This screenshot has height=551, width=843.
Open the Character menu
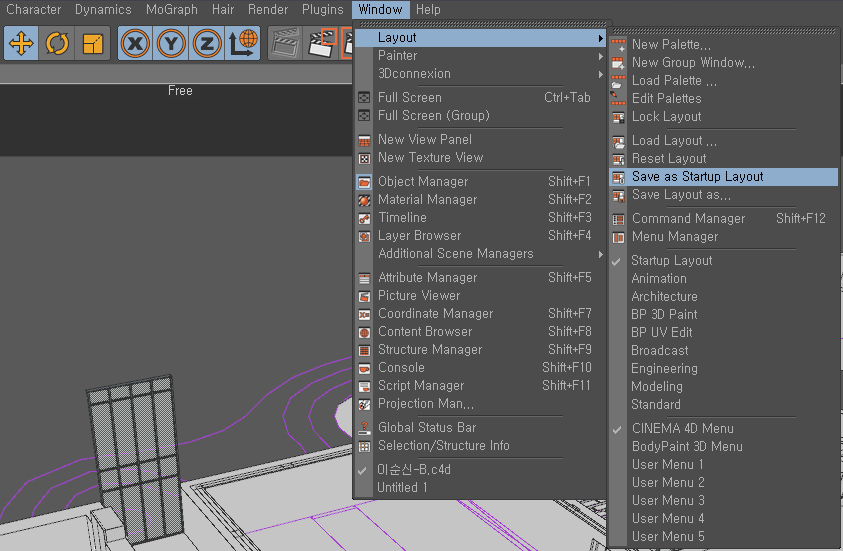pyautogui.click(x=33, y=10)
